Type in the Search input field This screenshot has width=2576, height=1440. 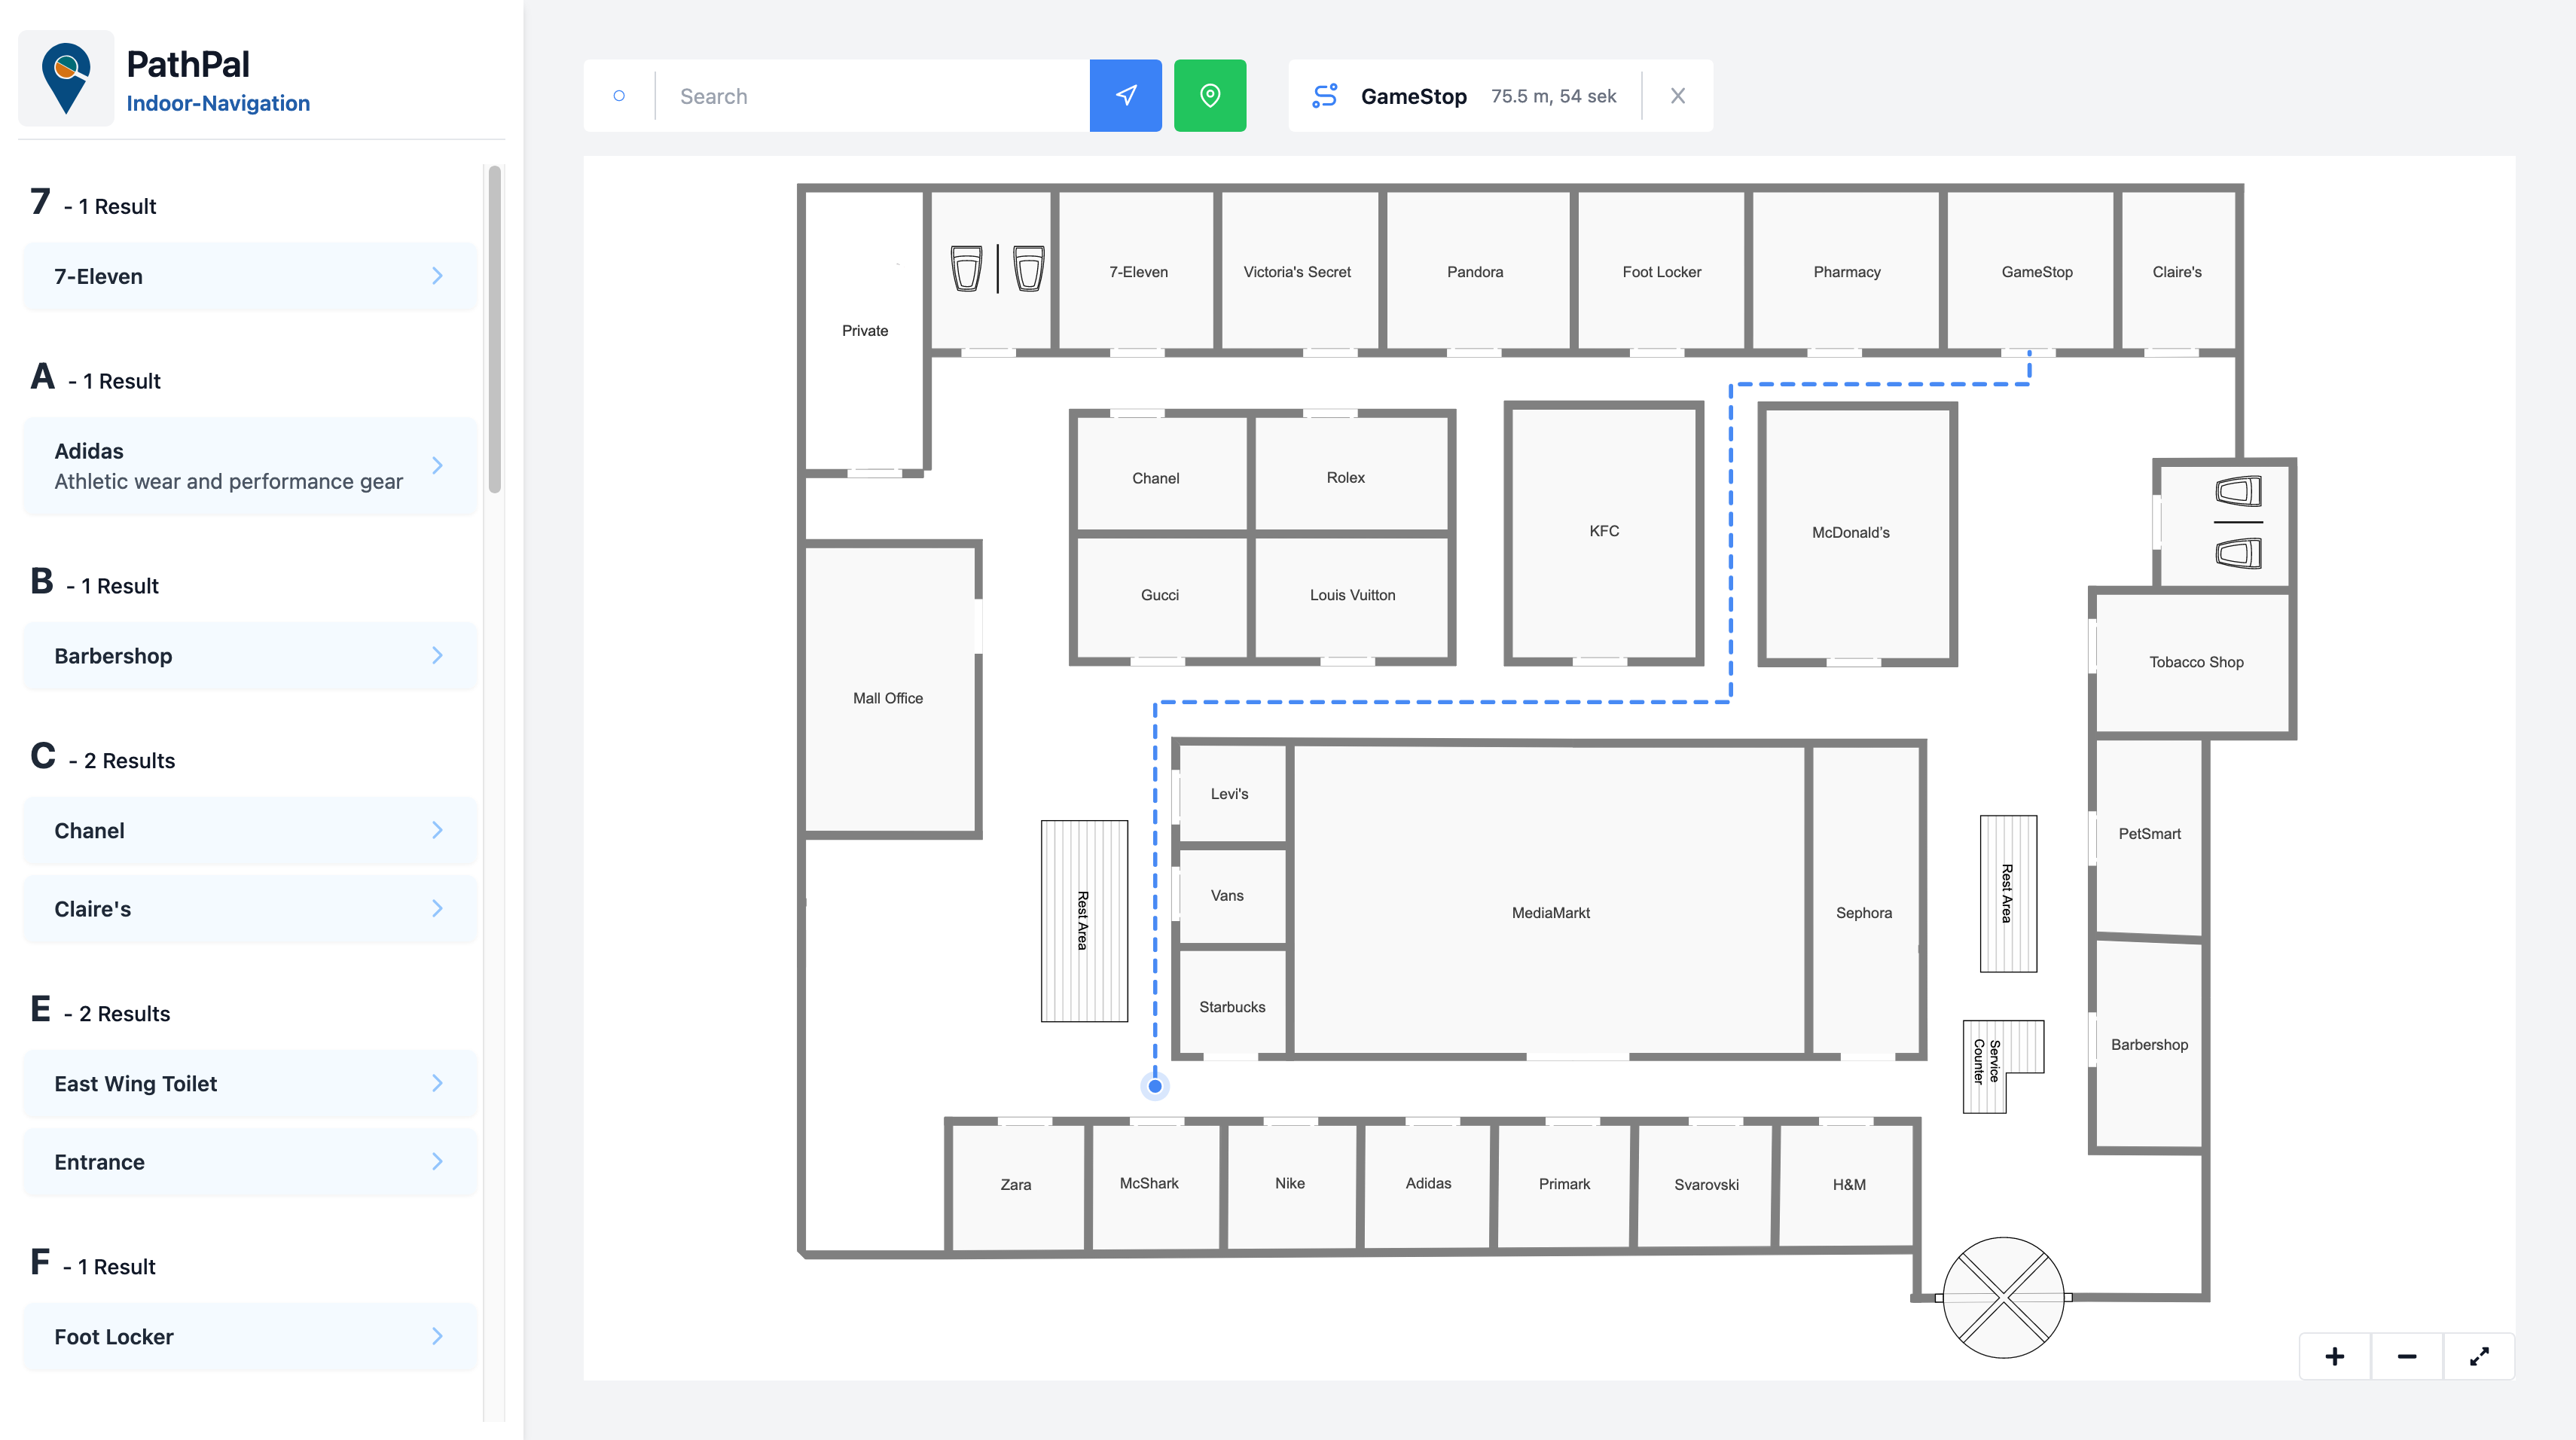coord(870,96)
